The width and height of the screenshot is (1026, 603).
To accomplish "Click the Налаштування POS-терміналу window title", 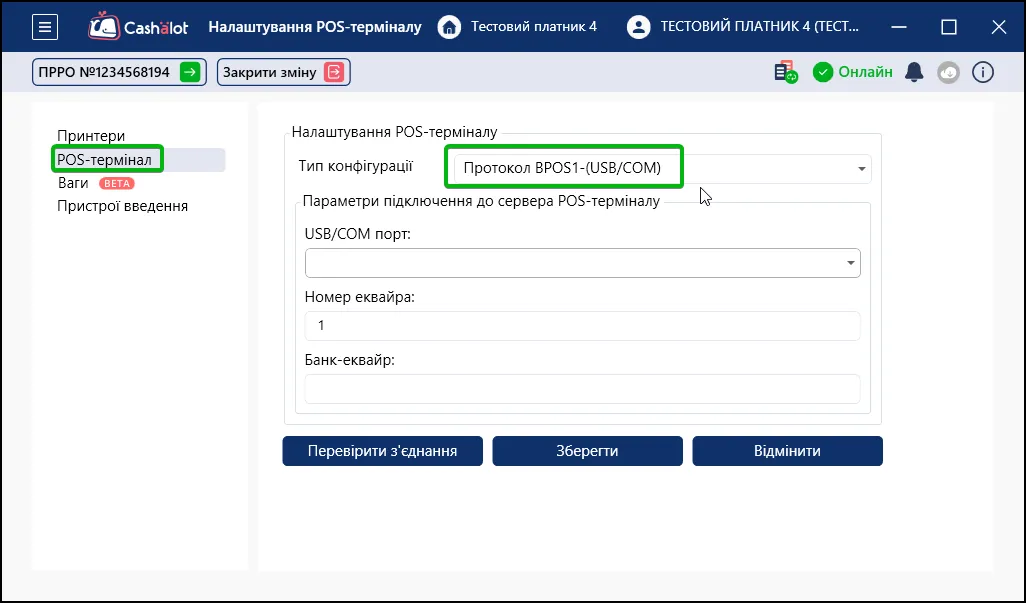I will click(315, 27).
